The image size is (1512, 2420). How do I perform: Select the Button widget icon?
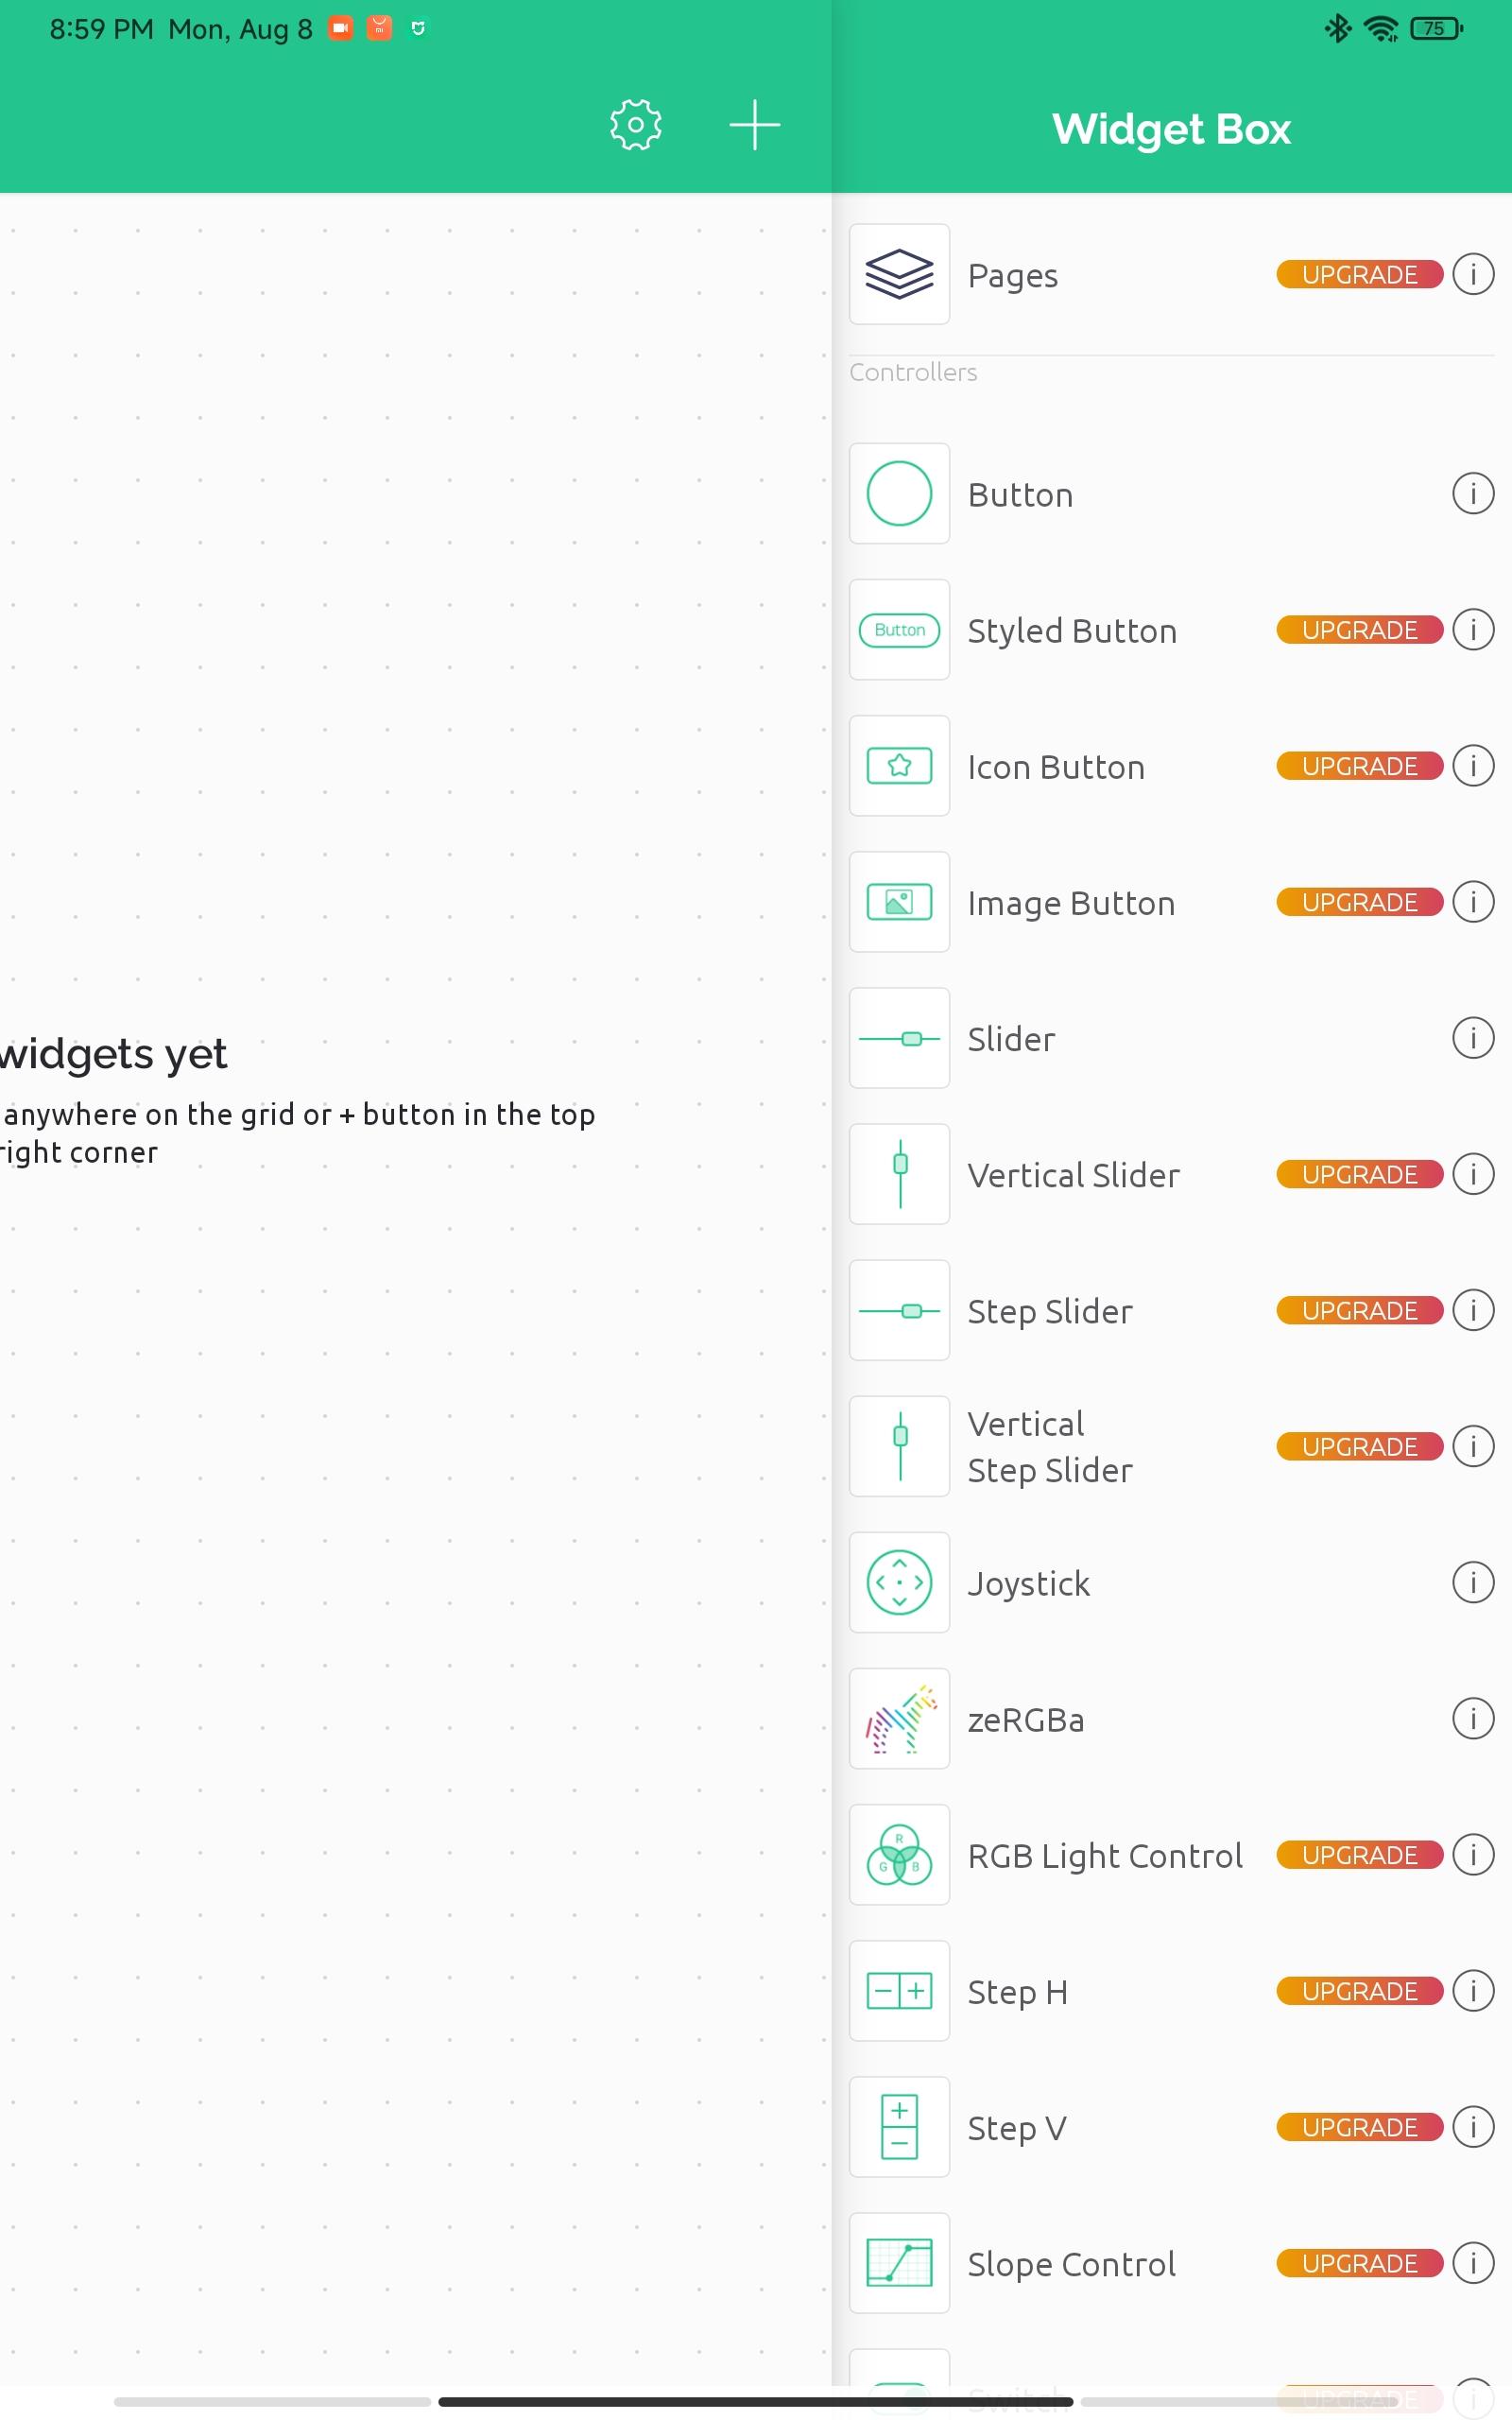[899, 493]
